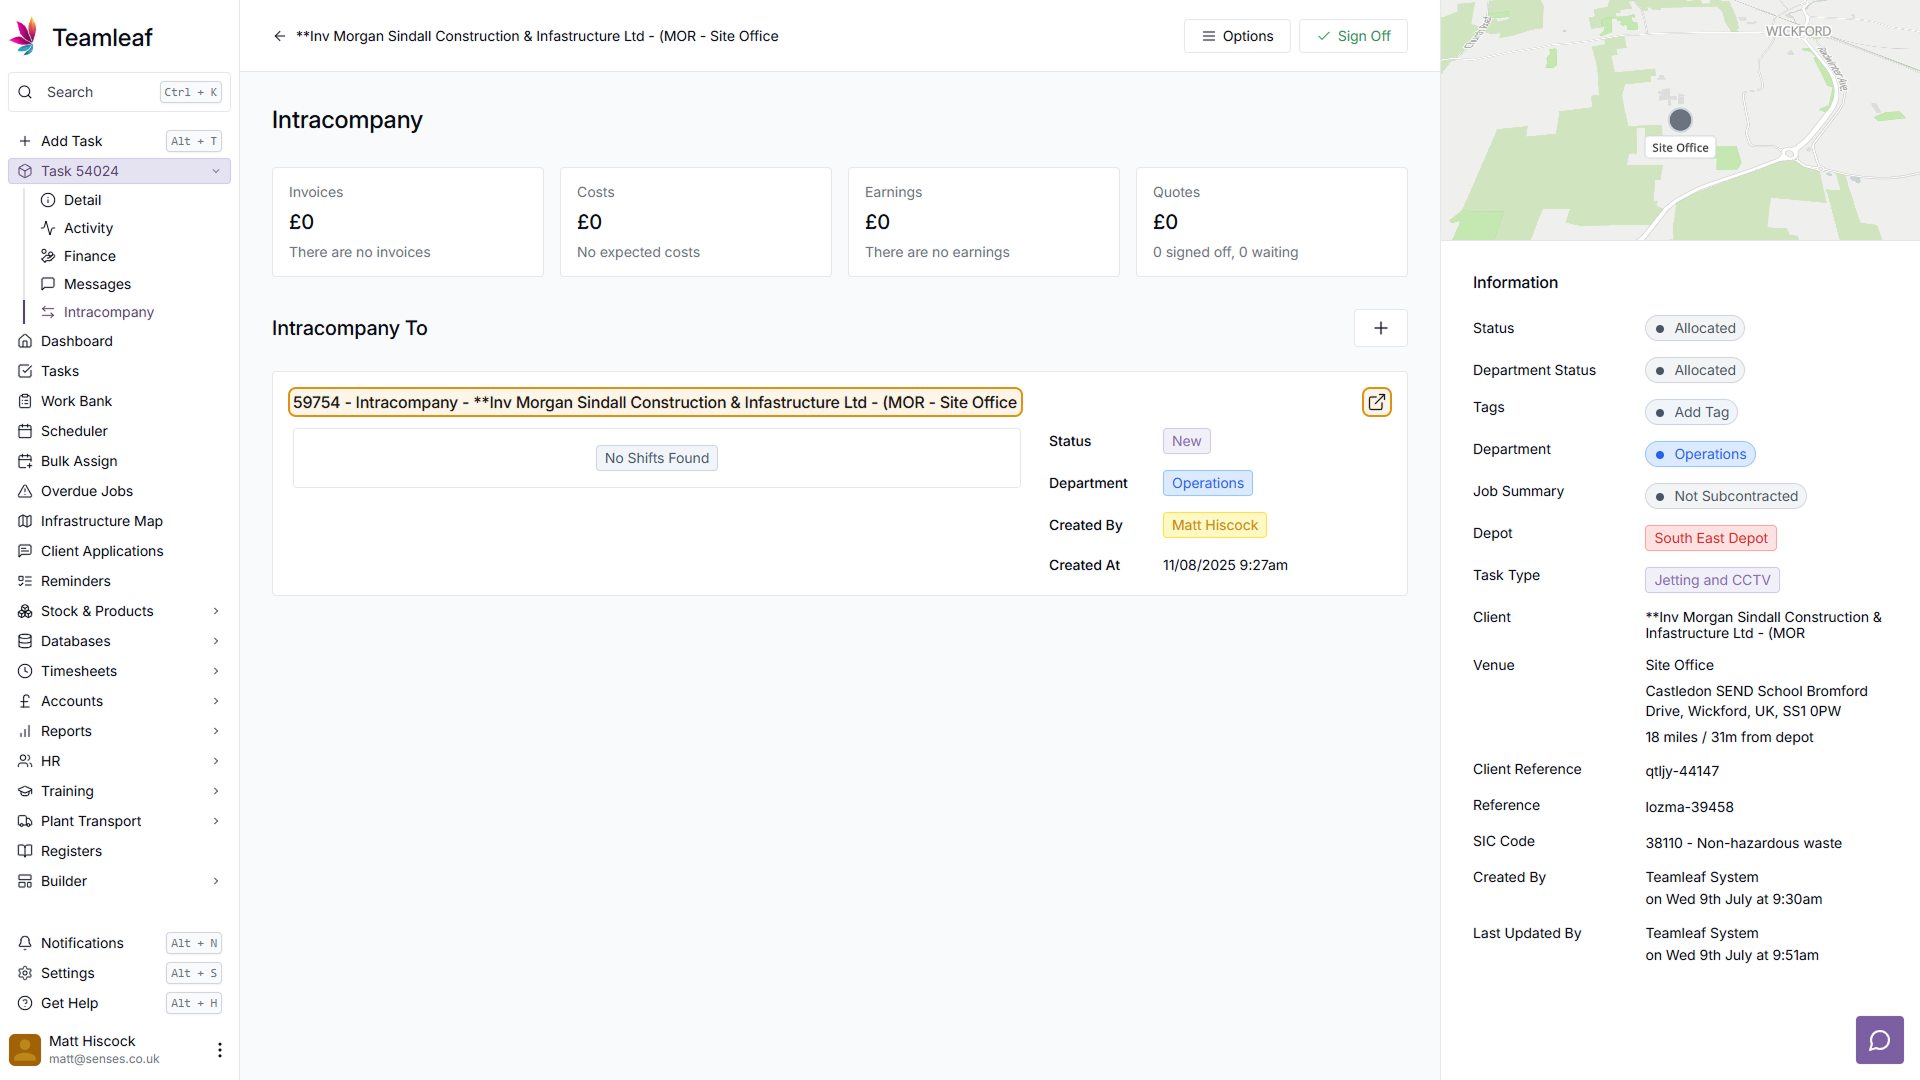
Task: Expand the Accounts menu
Action: pyautogui.click(x=216, y=701)
